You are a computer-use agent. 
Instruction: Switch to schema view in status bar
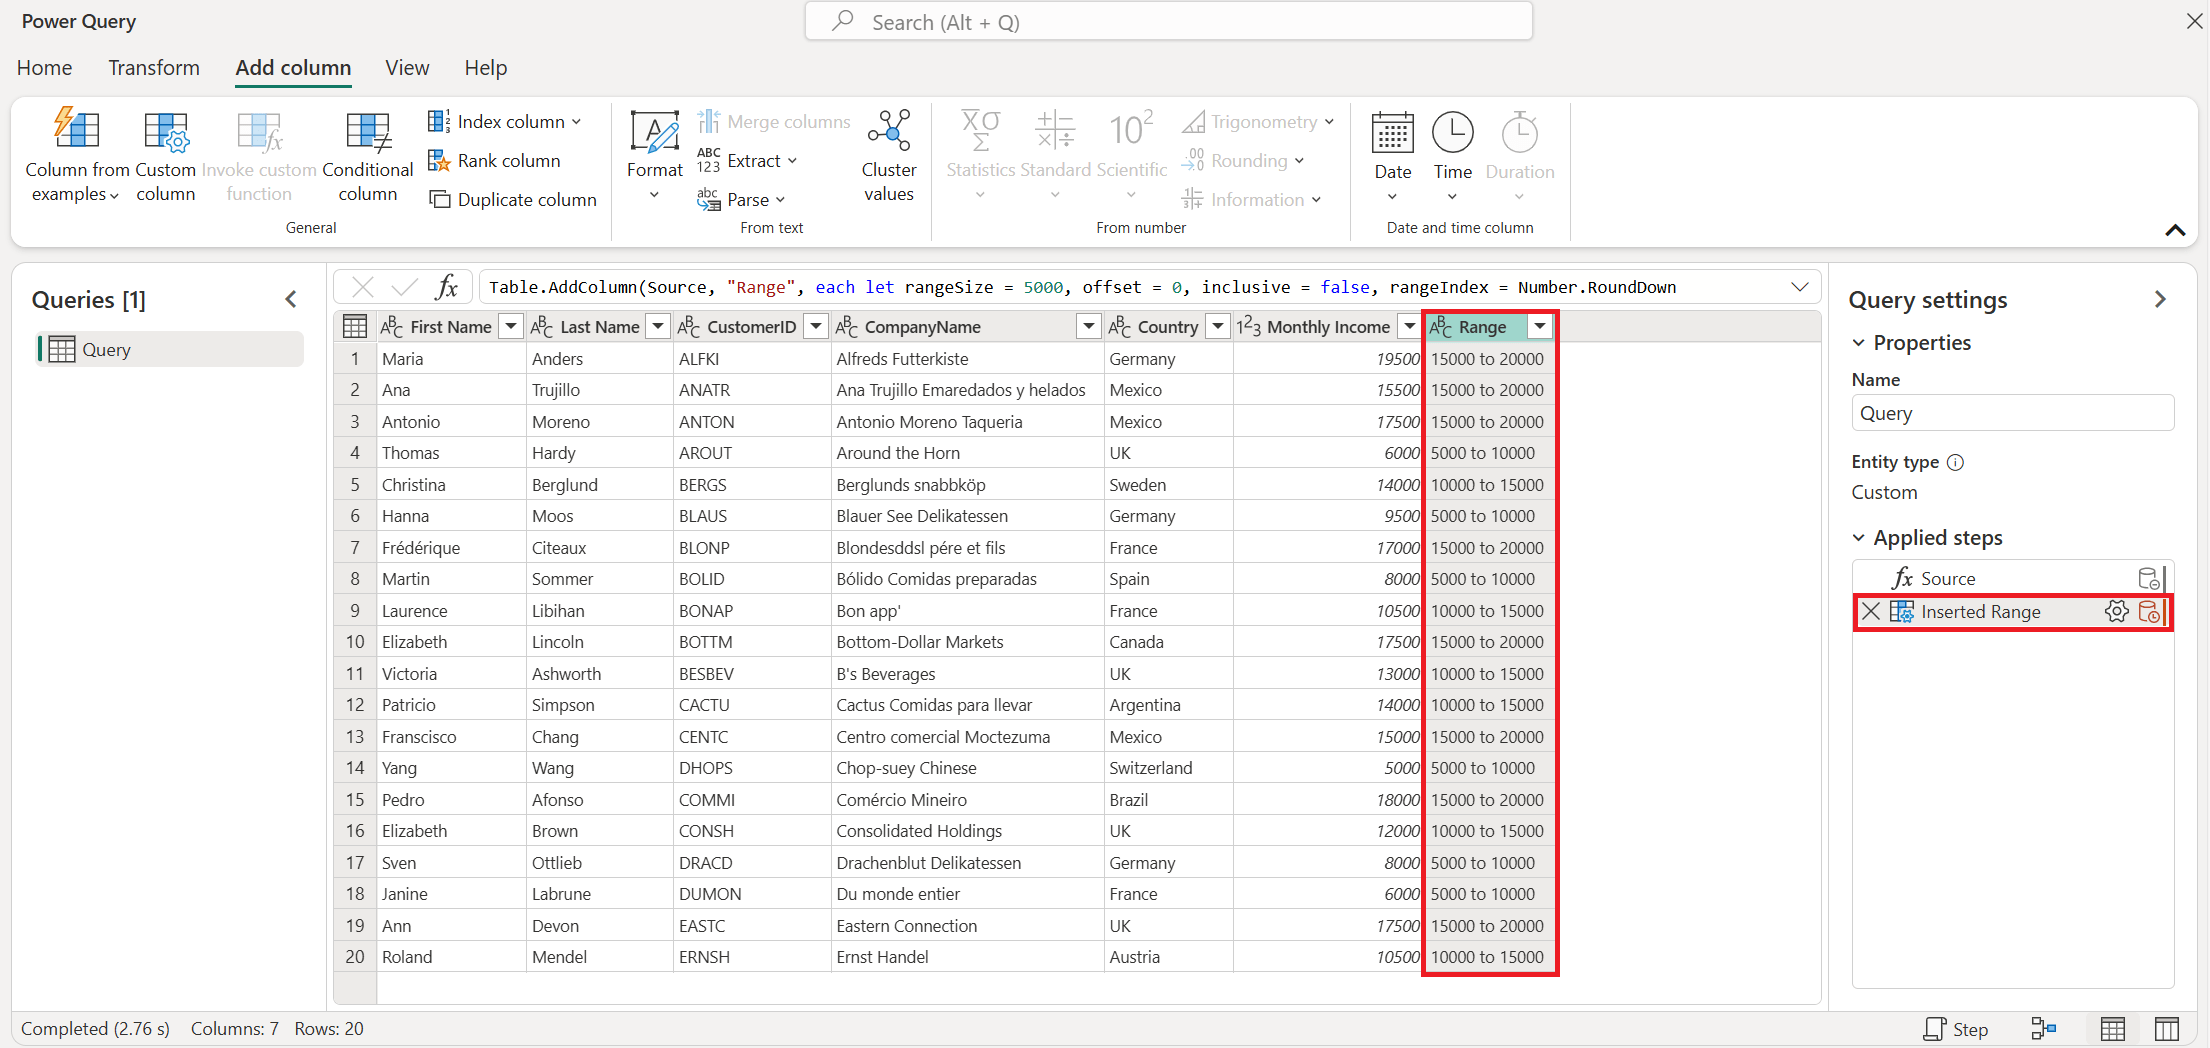[2166, 1029]
